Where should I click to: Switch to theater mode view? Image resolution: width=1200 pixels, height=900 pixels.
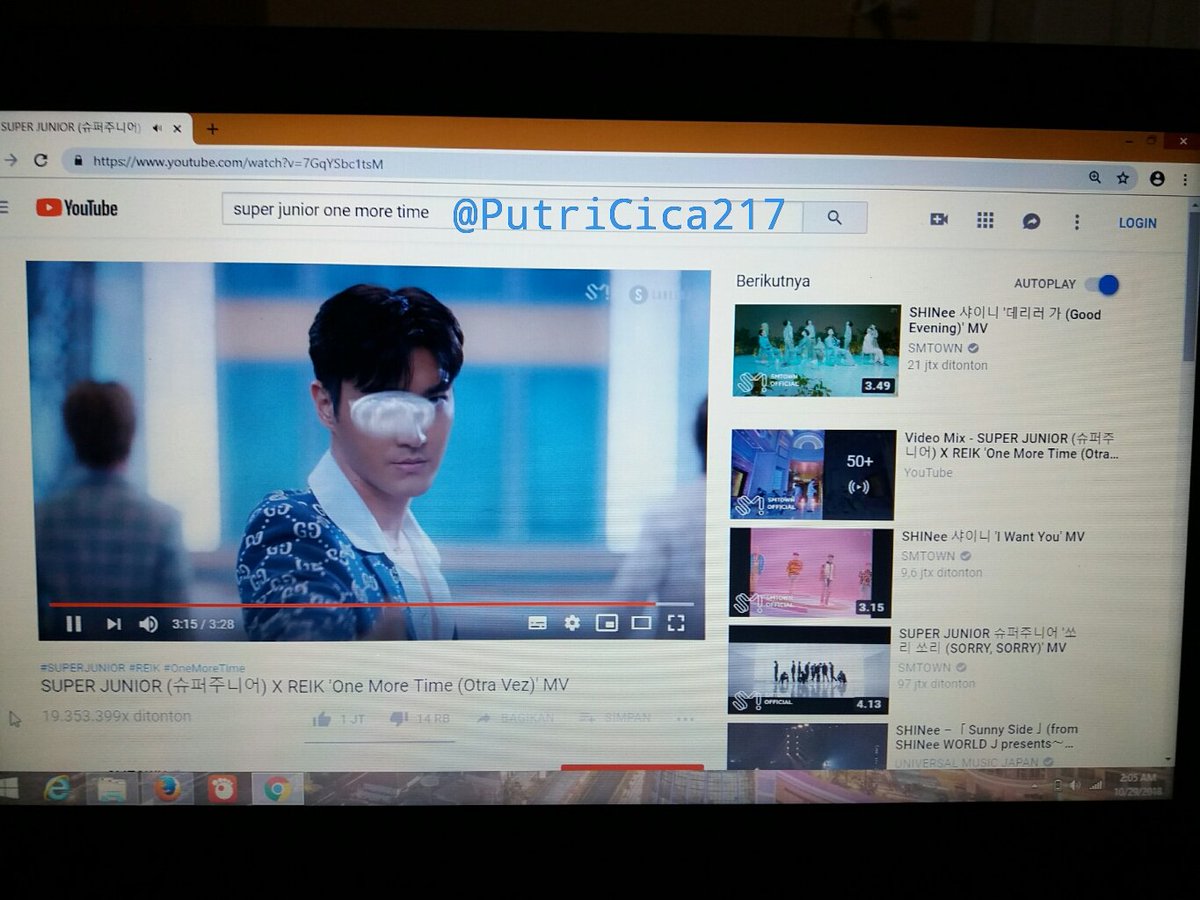[641, 623]
